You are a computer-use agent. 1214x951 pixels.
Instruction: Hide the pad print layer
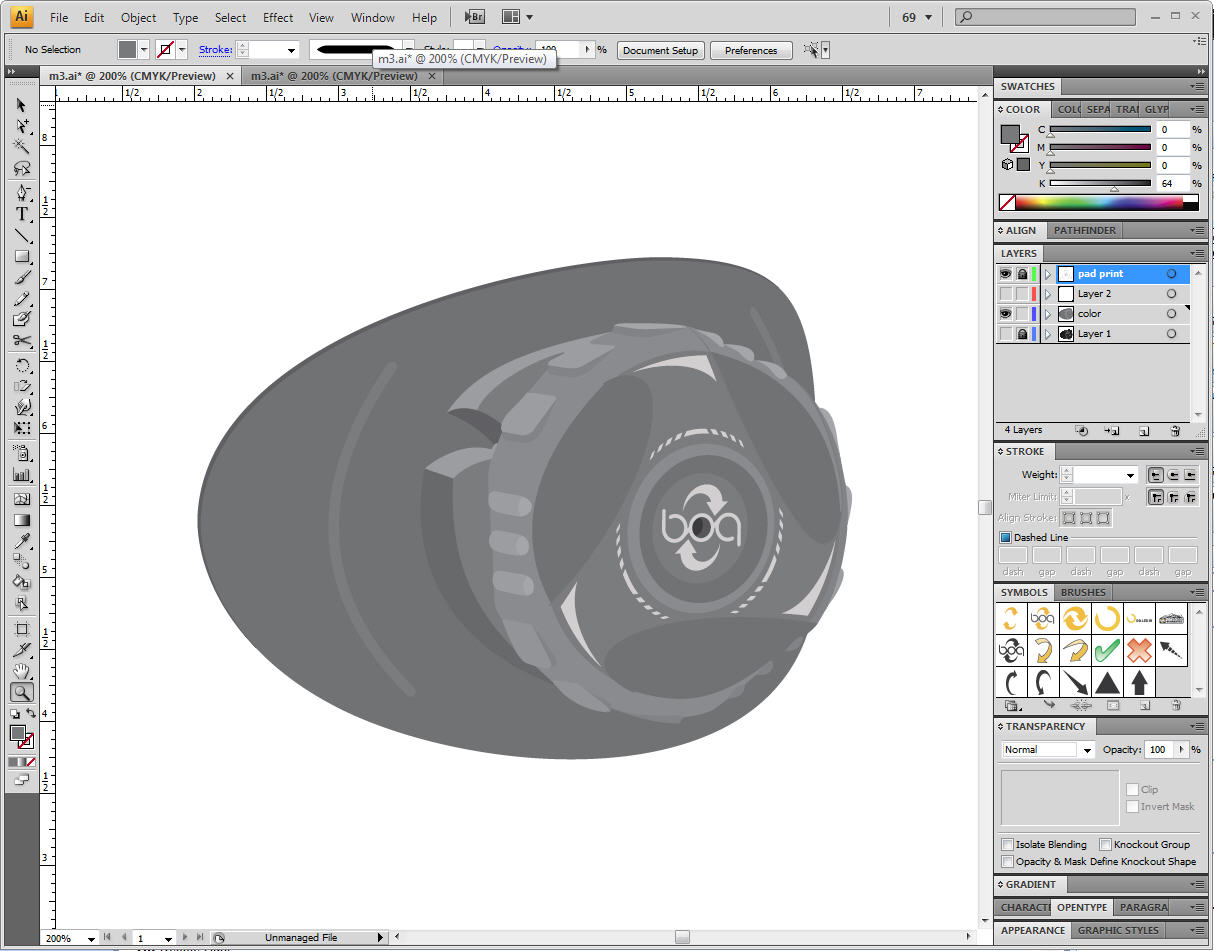pyautogui.click(x=1005, y=274)
